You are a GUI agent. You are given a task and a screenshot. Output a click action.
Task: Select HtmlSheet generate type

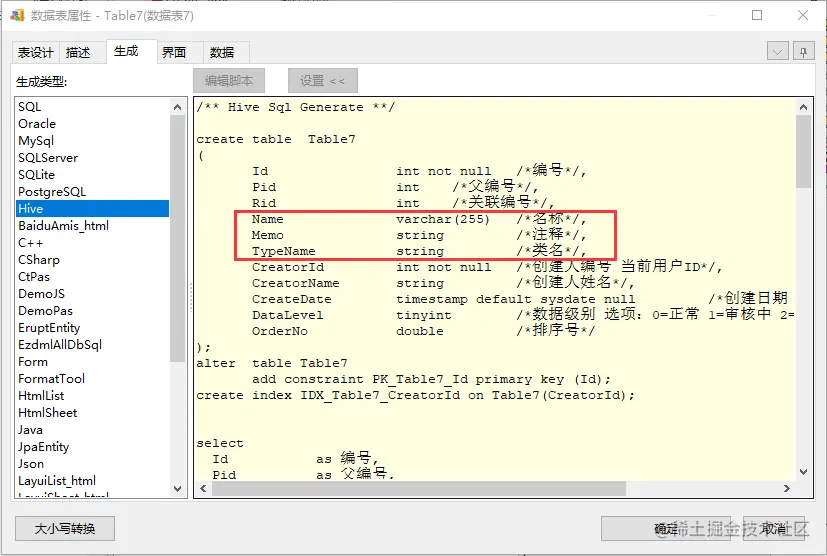click(92, 413)
